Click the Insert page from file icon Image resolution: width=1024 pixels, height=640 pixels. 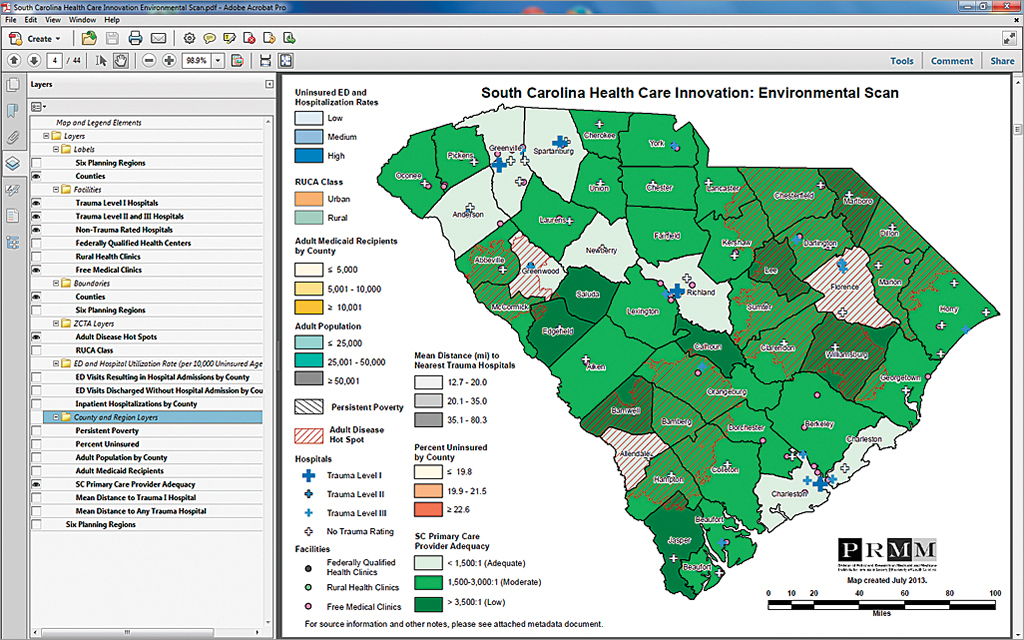(289, 39)
